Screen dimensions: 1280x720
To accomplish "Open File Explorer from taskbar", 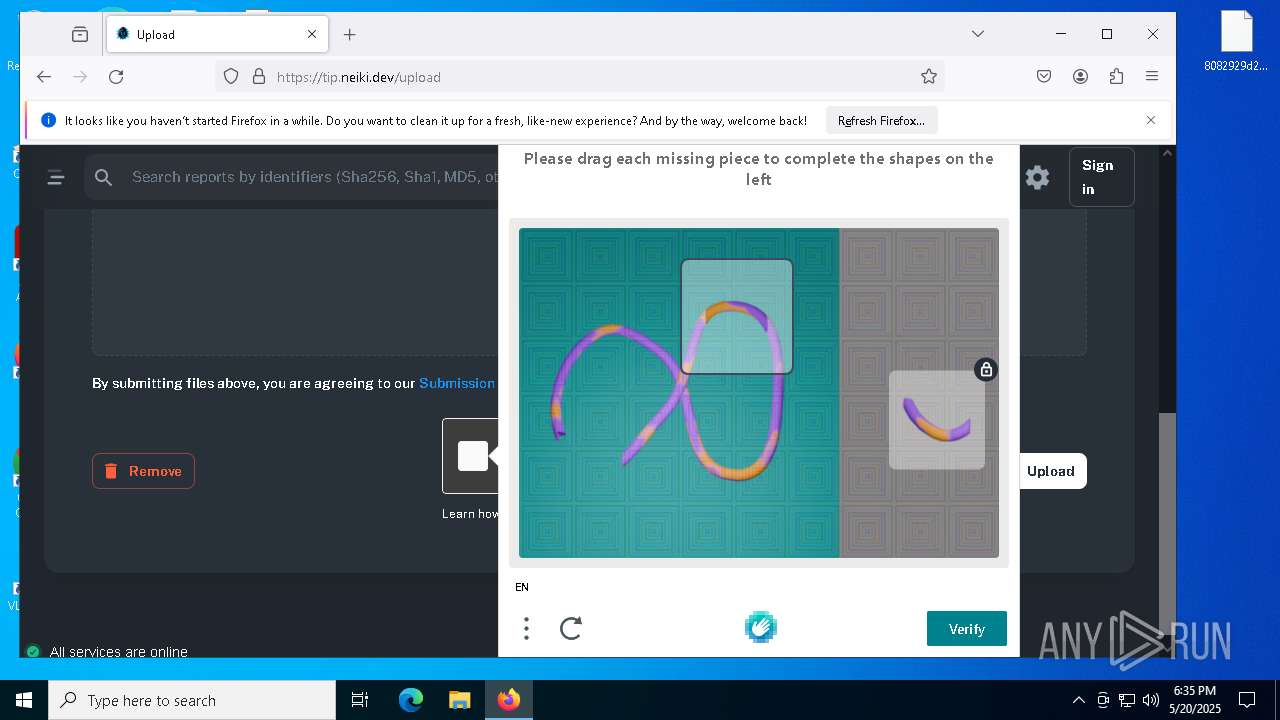I will [x=459, y=700].
